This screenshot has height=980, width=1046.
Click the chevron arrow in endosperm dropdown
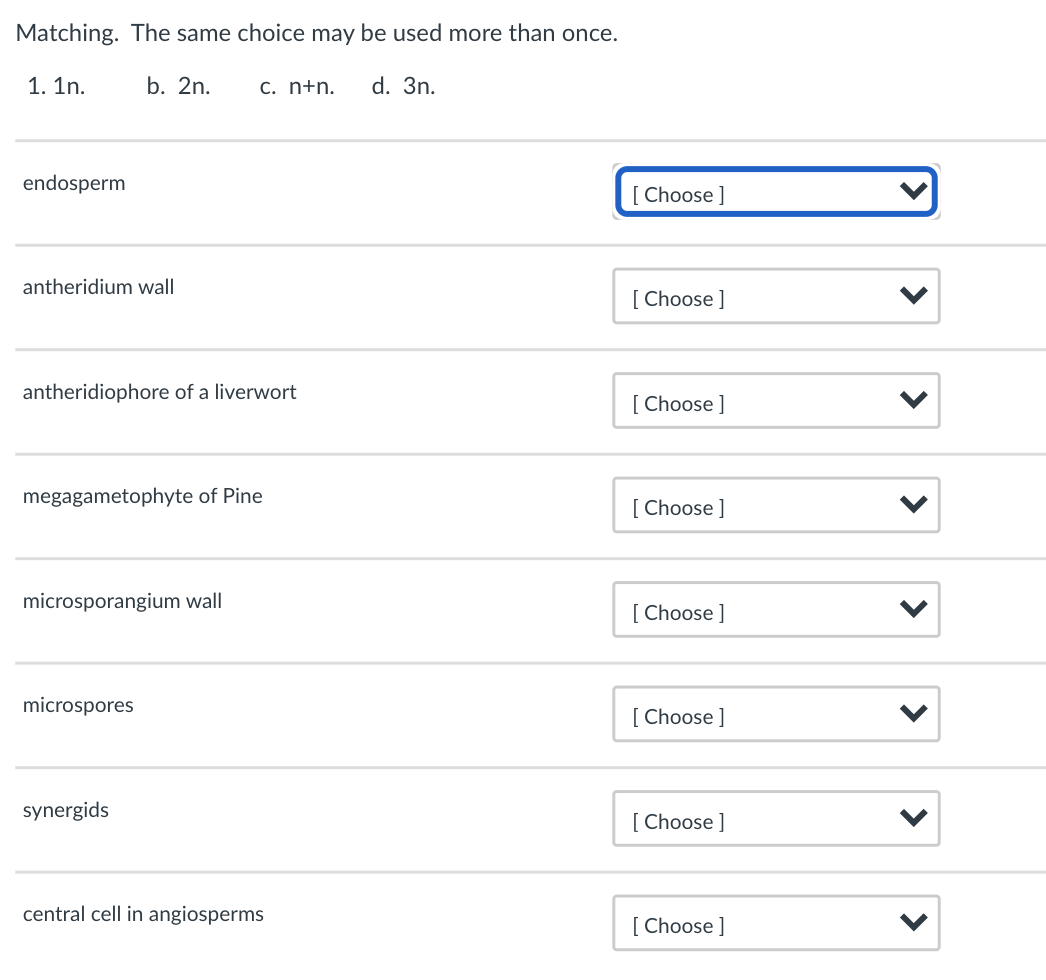click(911, 192)
